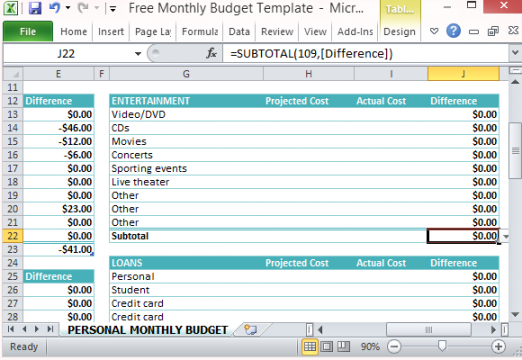Viewport: 522px width, 360px height.
Task: Select the LOANS header cell
Action: click(x=186, y=263)
